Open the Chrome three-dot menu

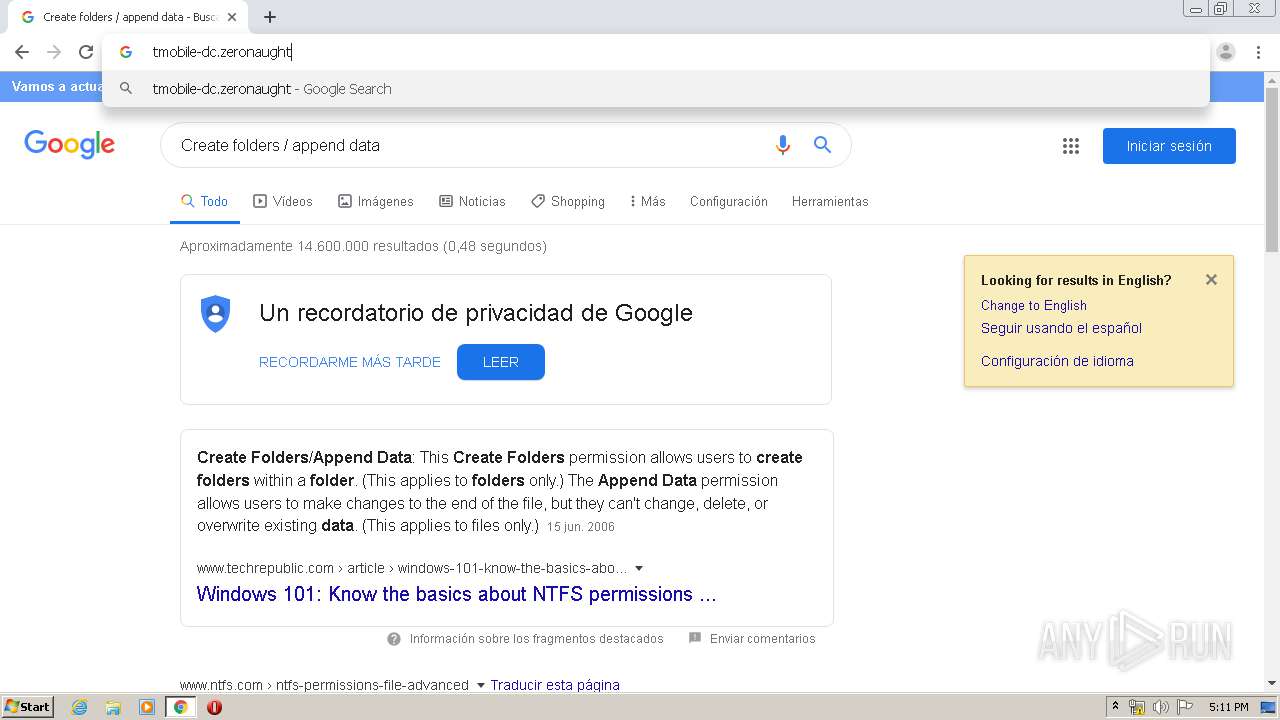click(x=1258, y=52)
